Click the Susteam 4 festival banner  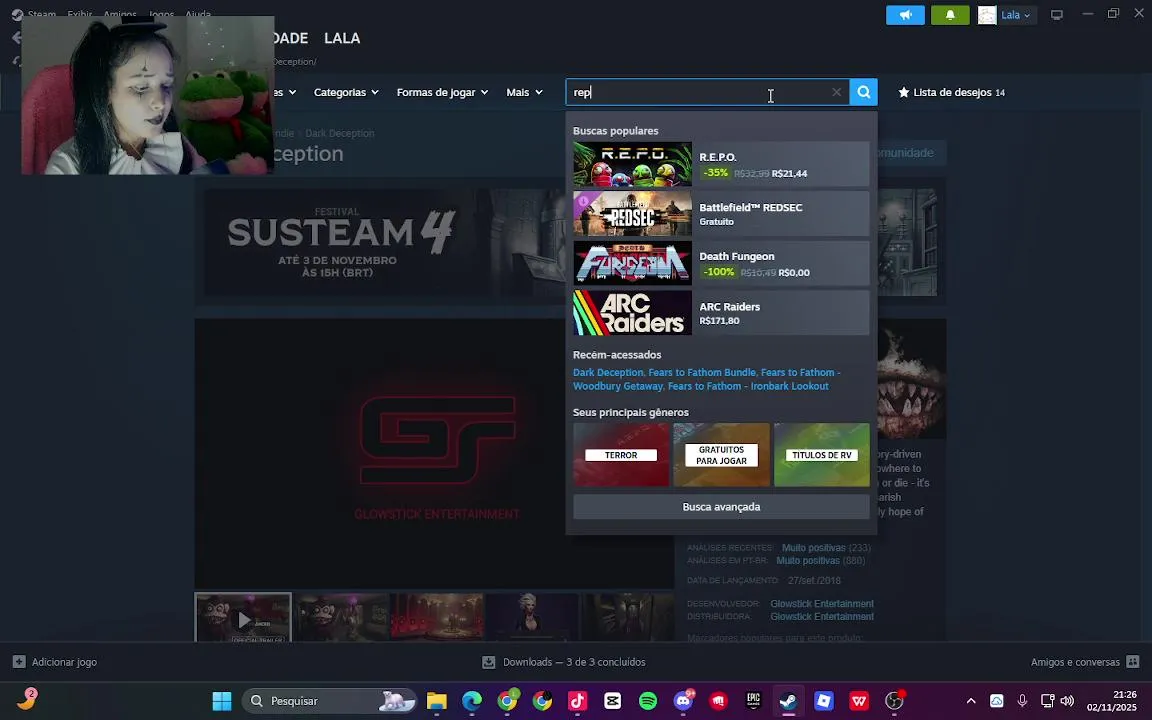coord(382,242)
